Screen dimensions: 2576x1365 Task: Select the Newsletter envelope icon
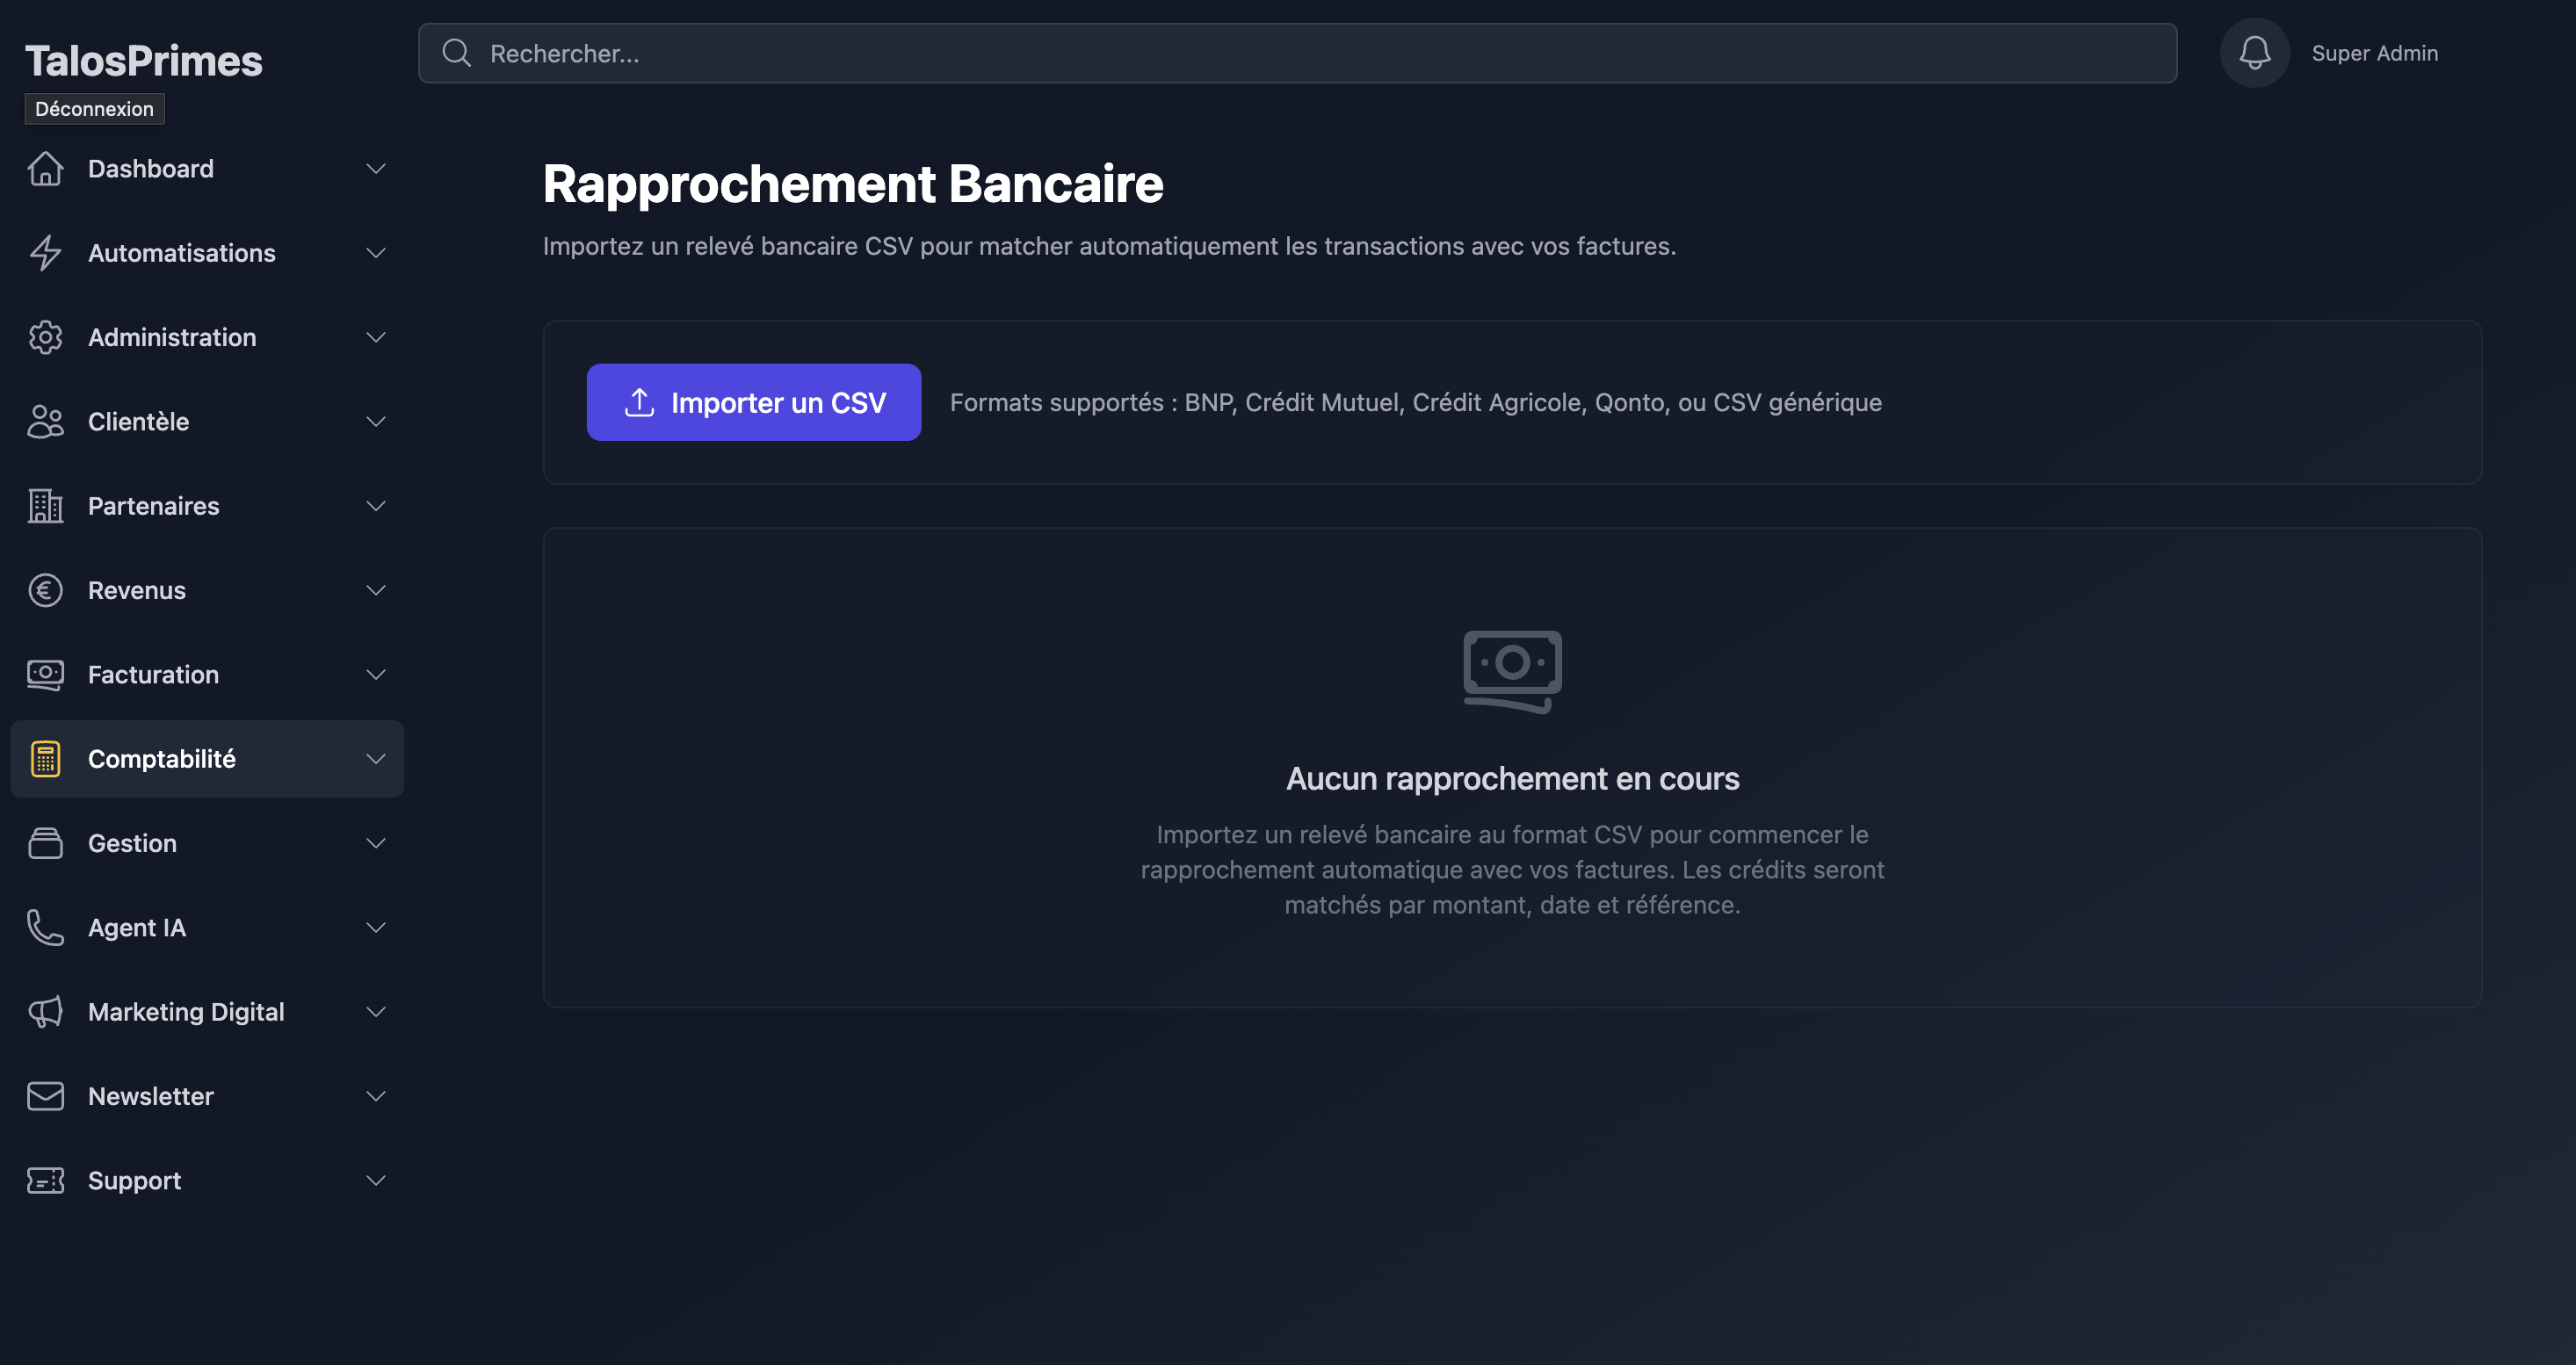(45, 1096)
